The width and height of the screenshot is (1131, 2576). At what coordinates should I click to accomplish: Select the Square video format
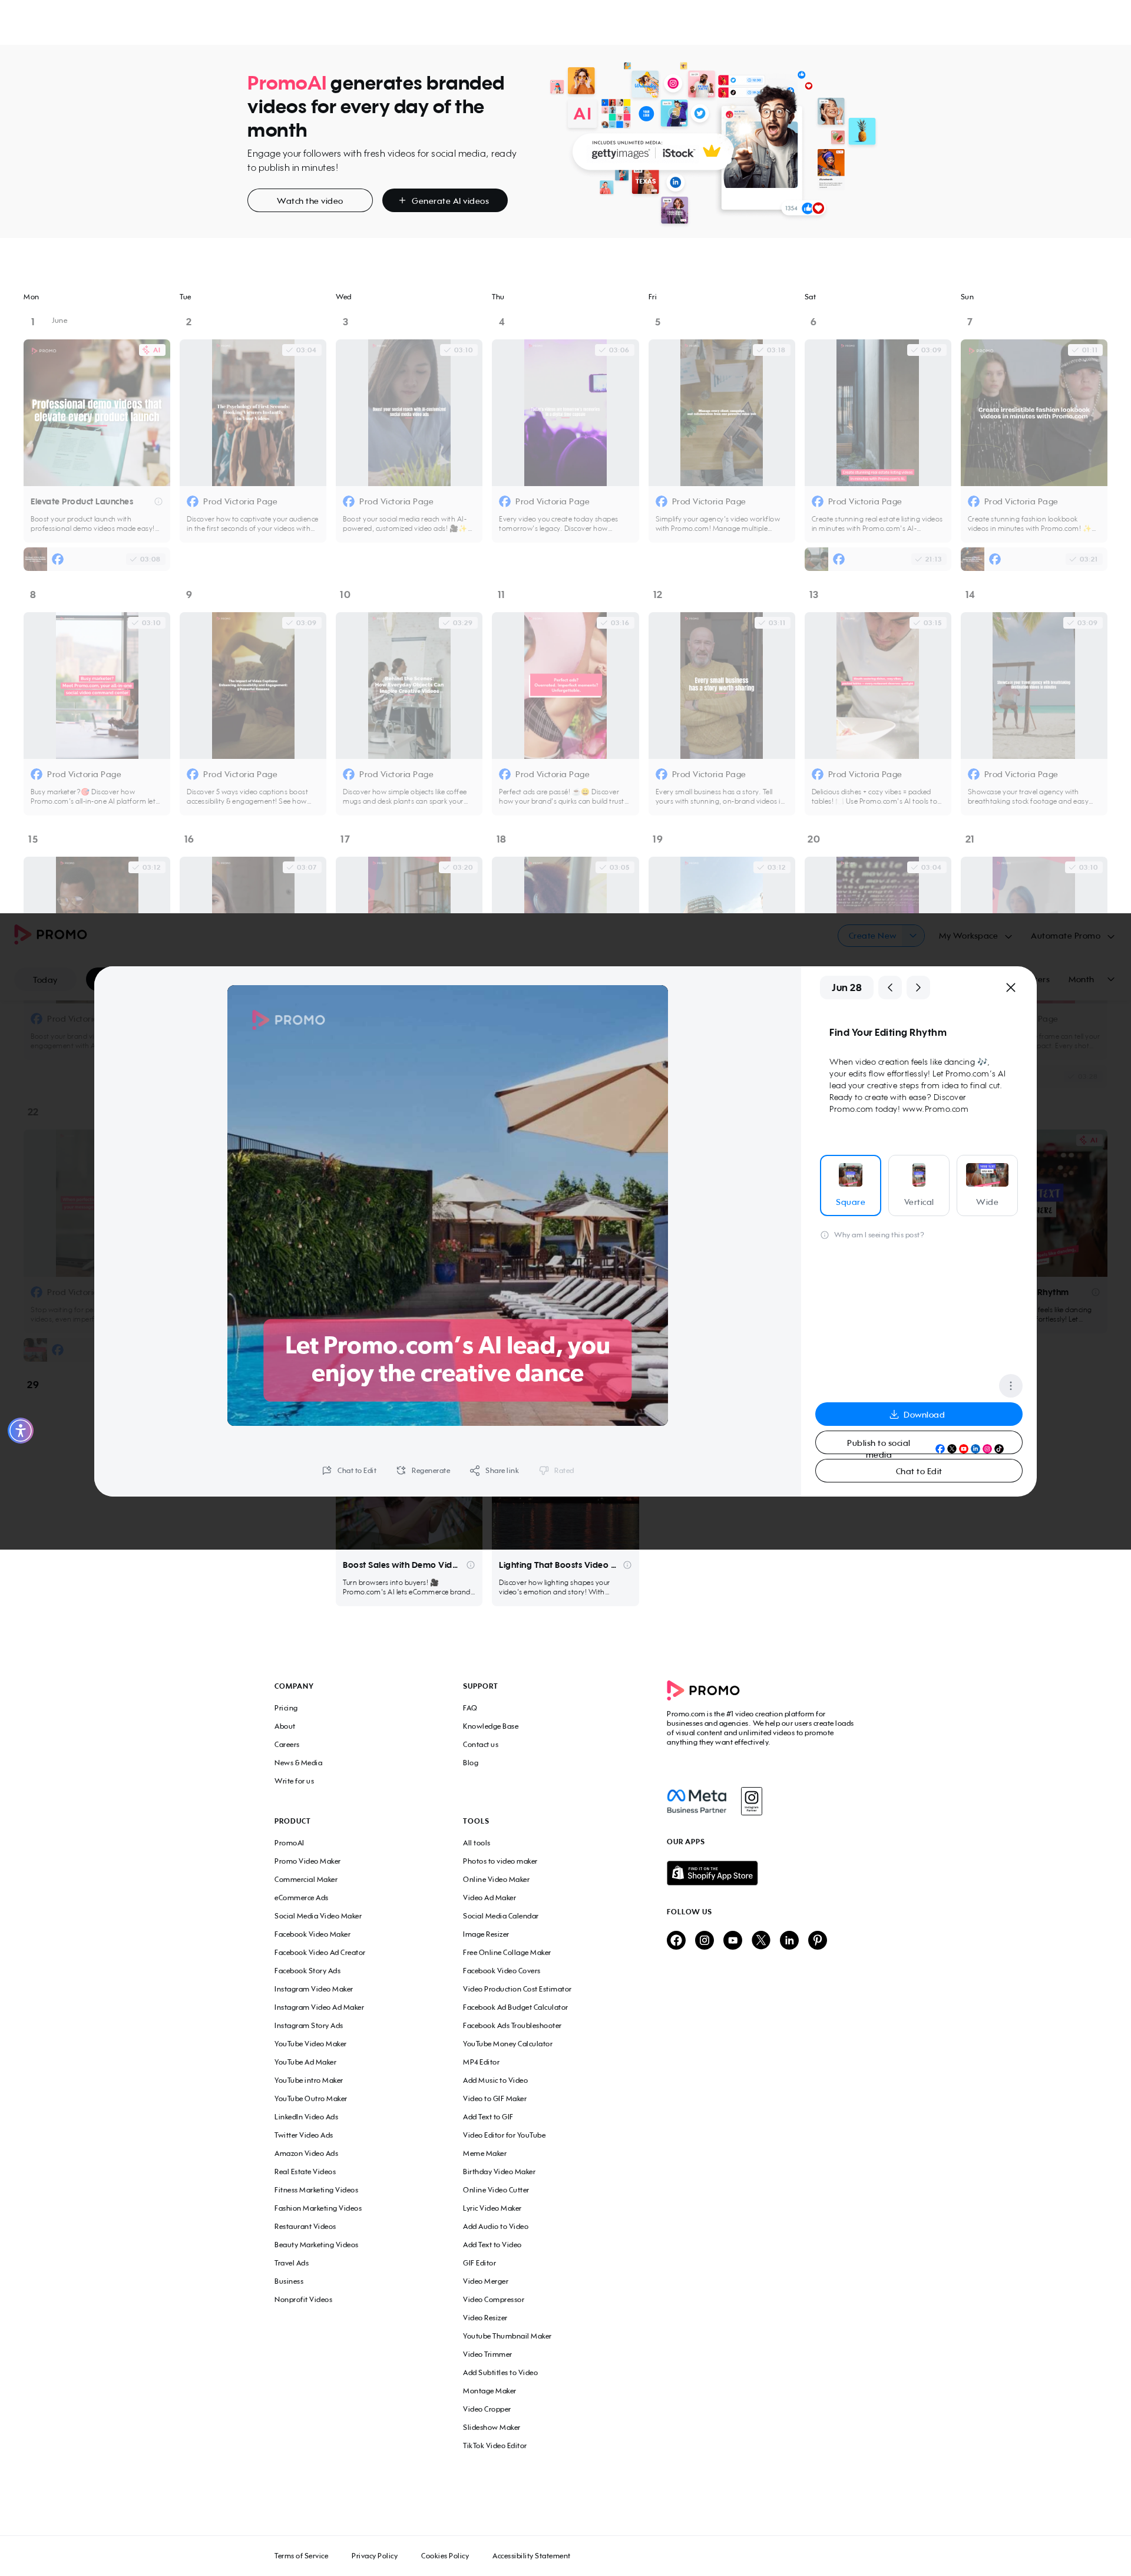(850, 1185)
